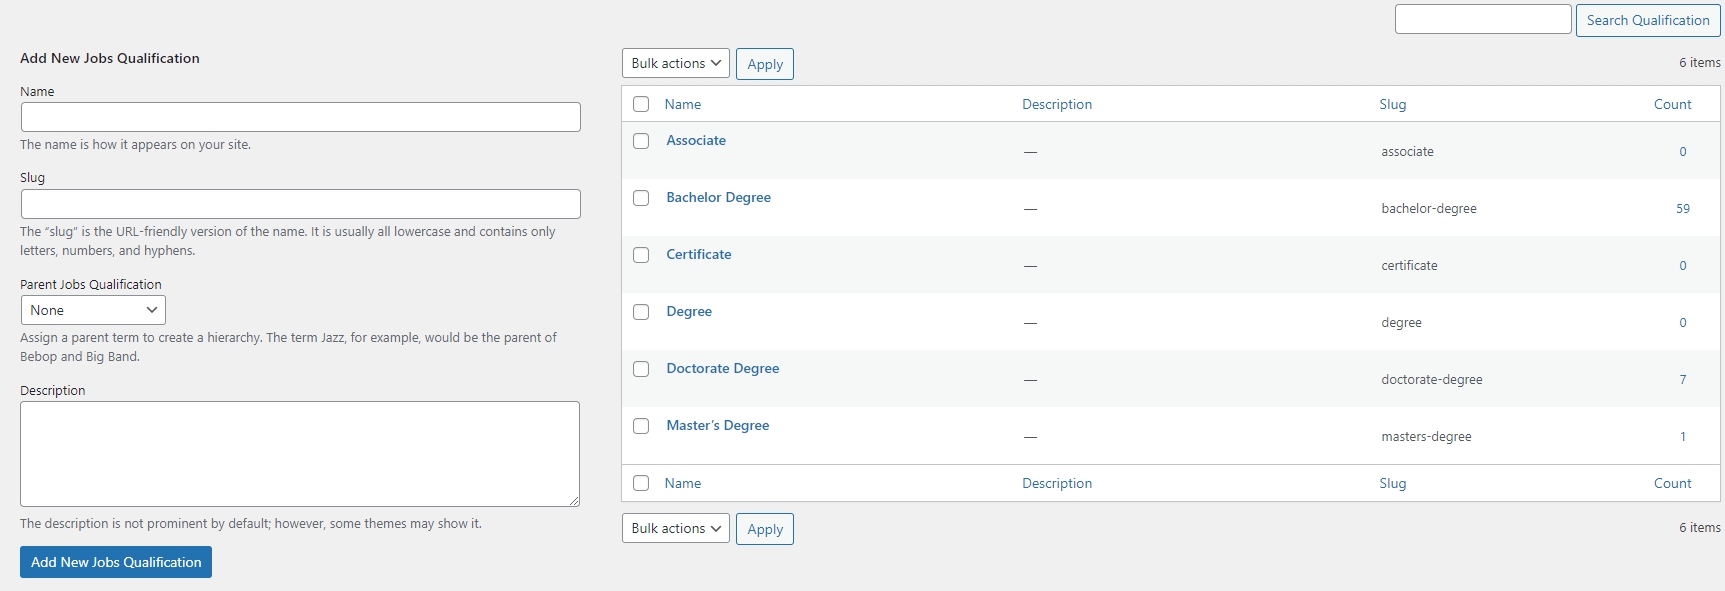Select the Bachelor Degree row checkbox

pos(641,198)
